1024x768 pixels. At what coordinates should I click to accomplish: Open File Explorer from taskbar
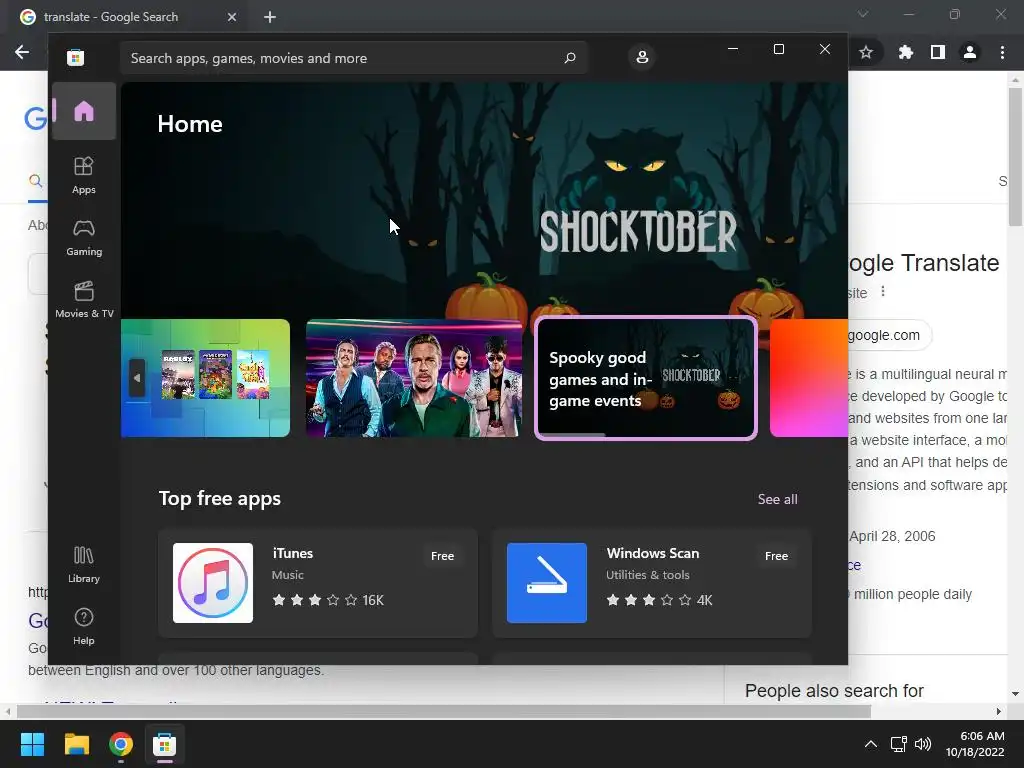76,744
